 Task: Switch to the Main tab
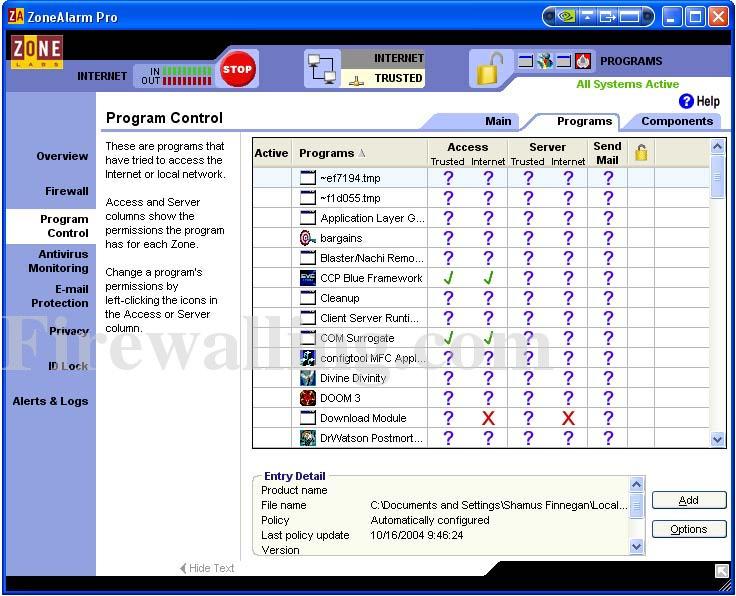click(x=498, y=121)
